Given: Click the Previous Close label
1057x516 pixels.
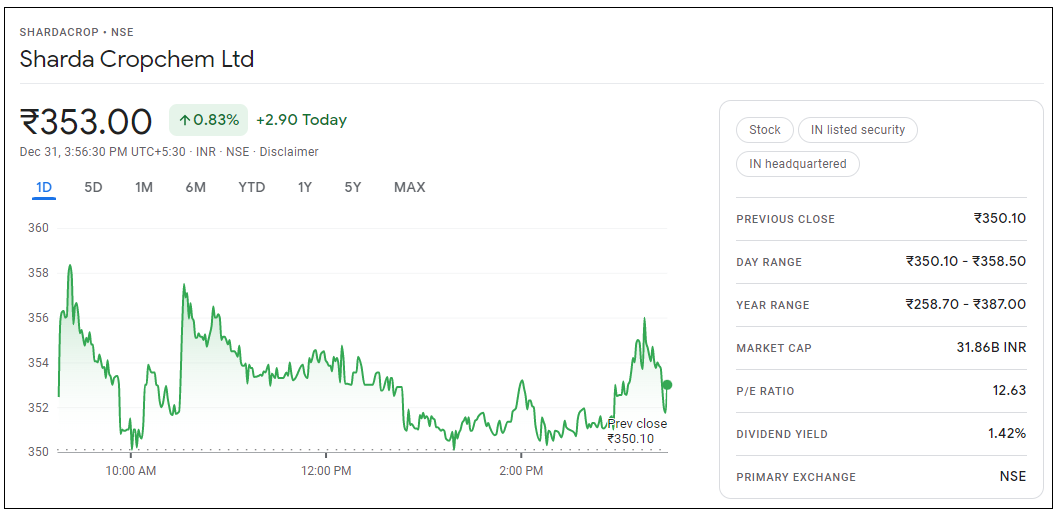Looking at the screenshot, I should coord(785,219).
